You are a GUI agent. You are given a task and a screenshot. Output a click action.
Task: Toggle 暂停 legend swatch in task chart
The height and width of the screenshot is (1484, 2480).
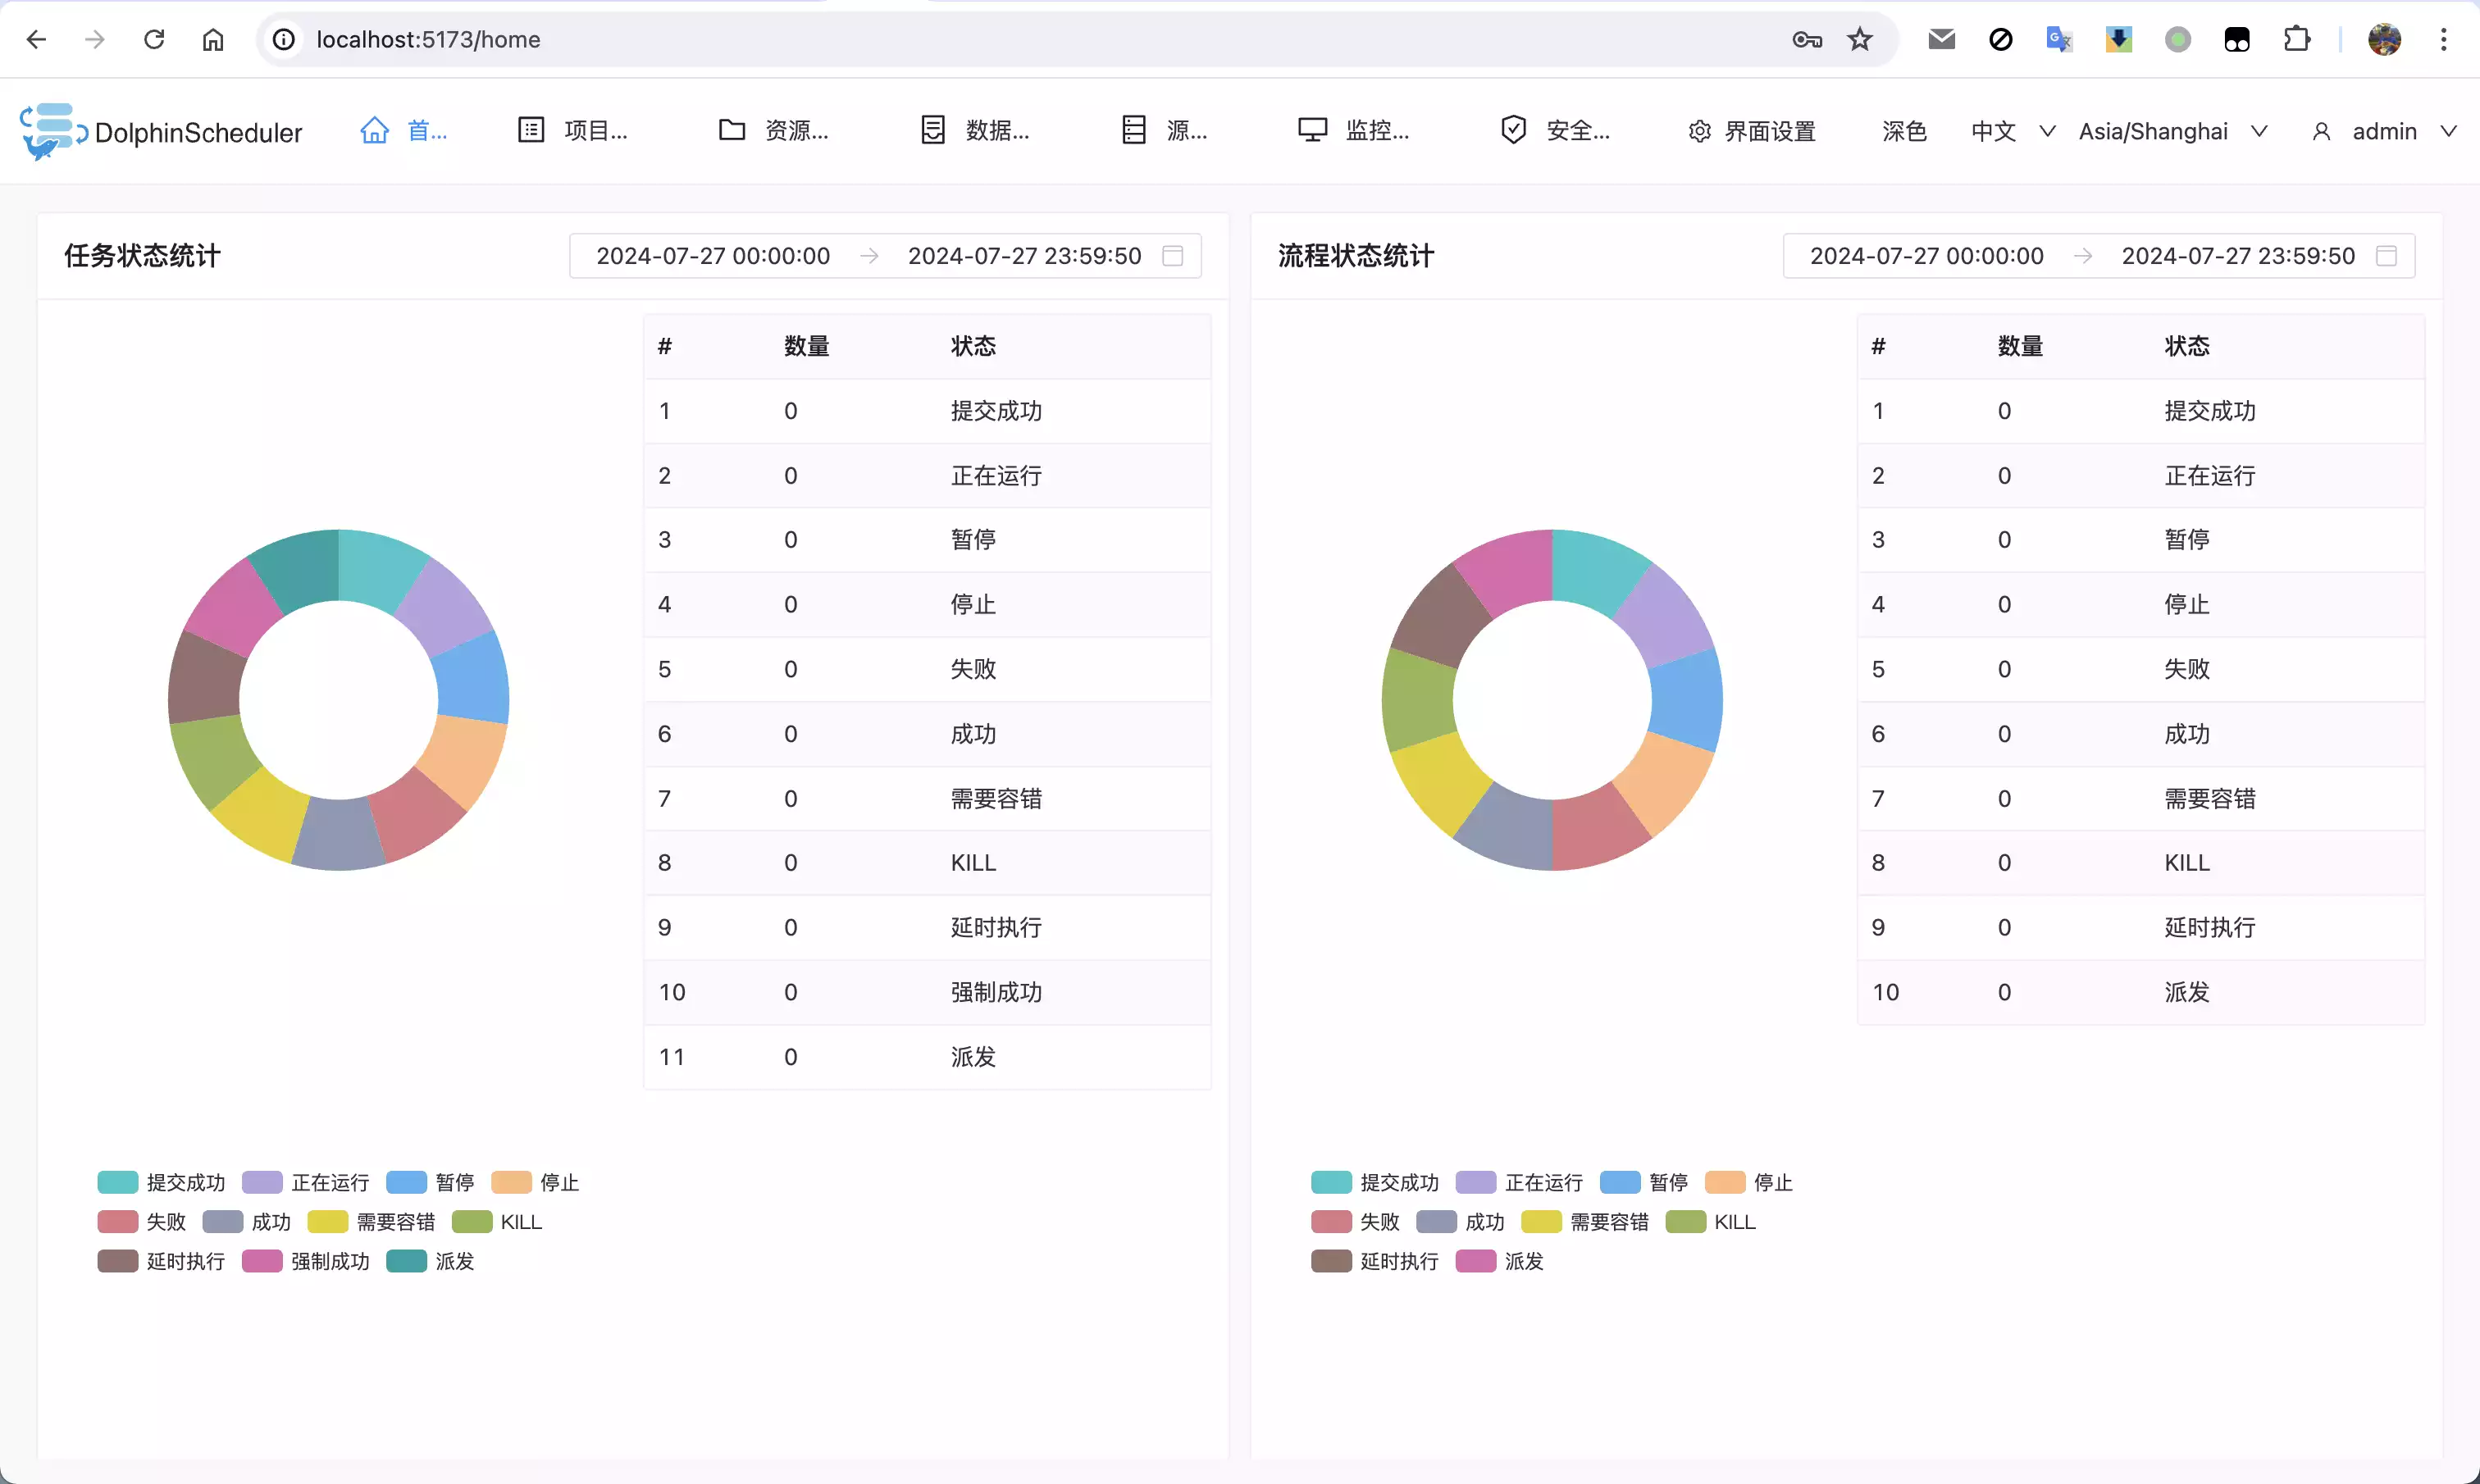tap(406, 1182)
